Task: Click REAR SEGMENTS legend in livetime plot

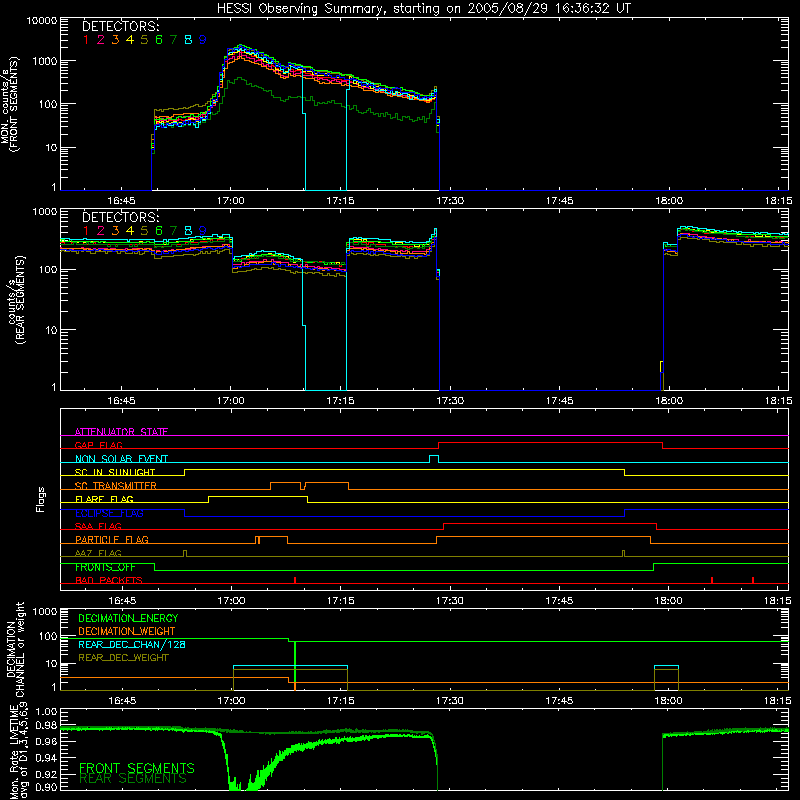Action: 133,779
